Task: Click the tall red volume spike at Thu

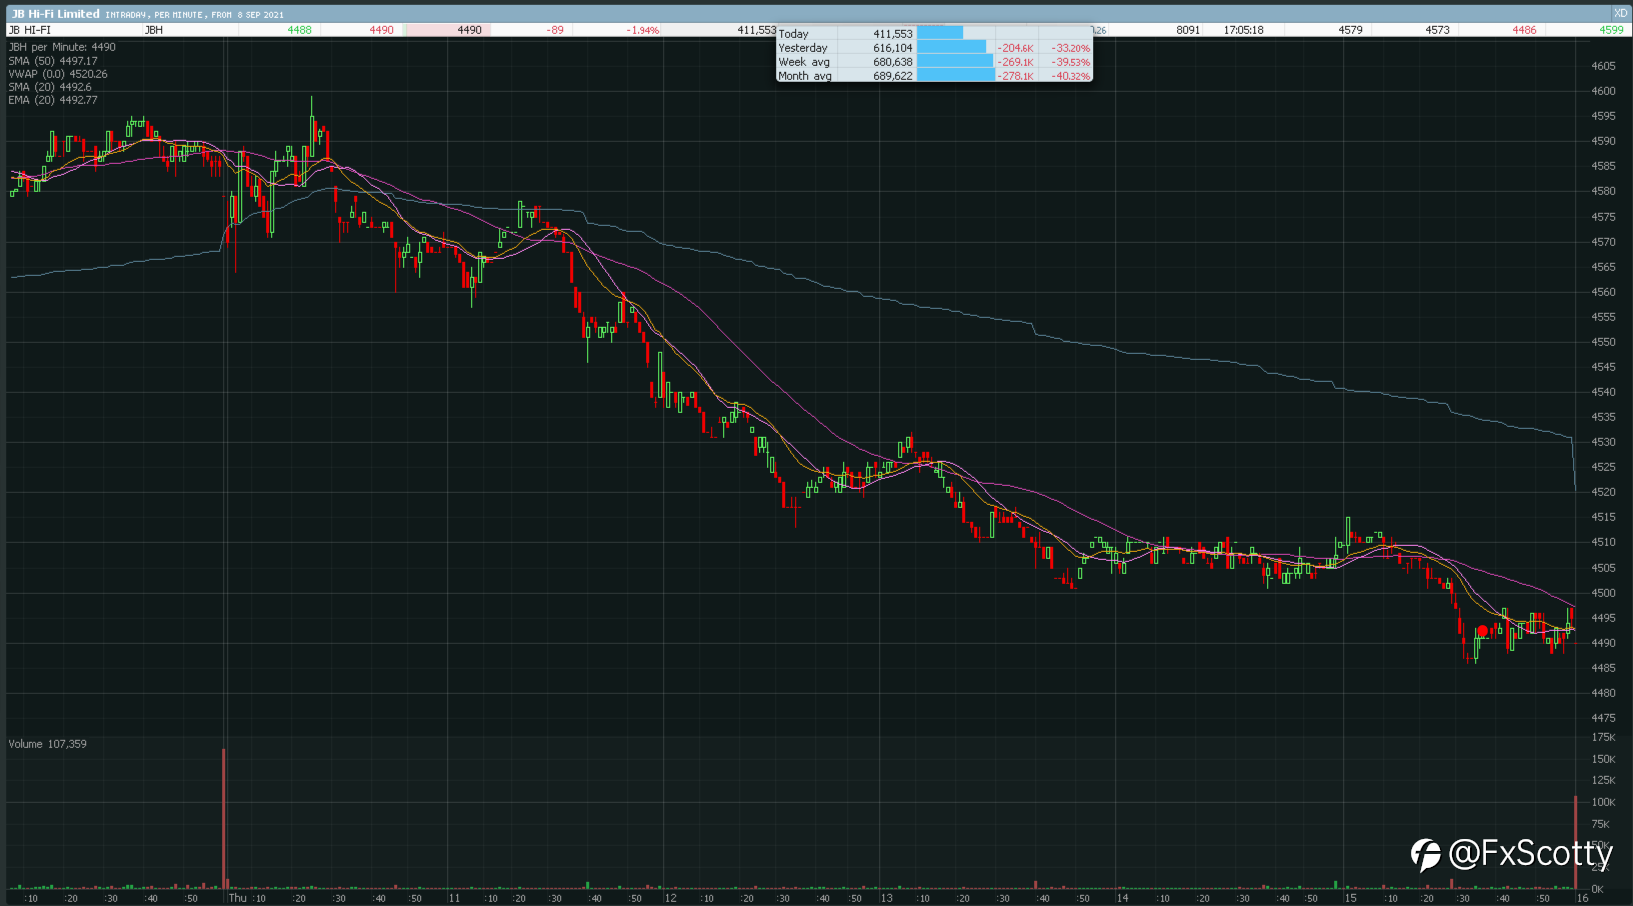Action: click(224, 818)
